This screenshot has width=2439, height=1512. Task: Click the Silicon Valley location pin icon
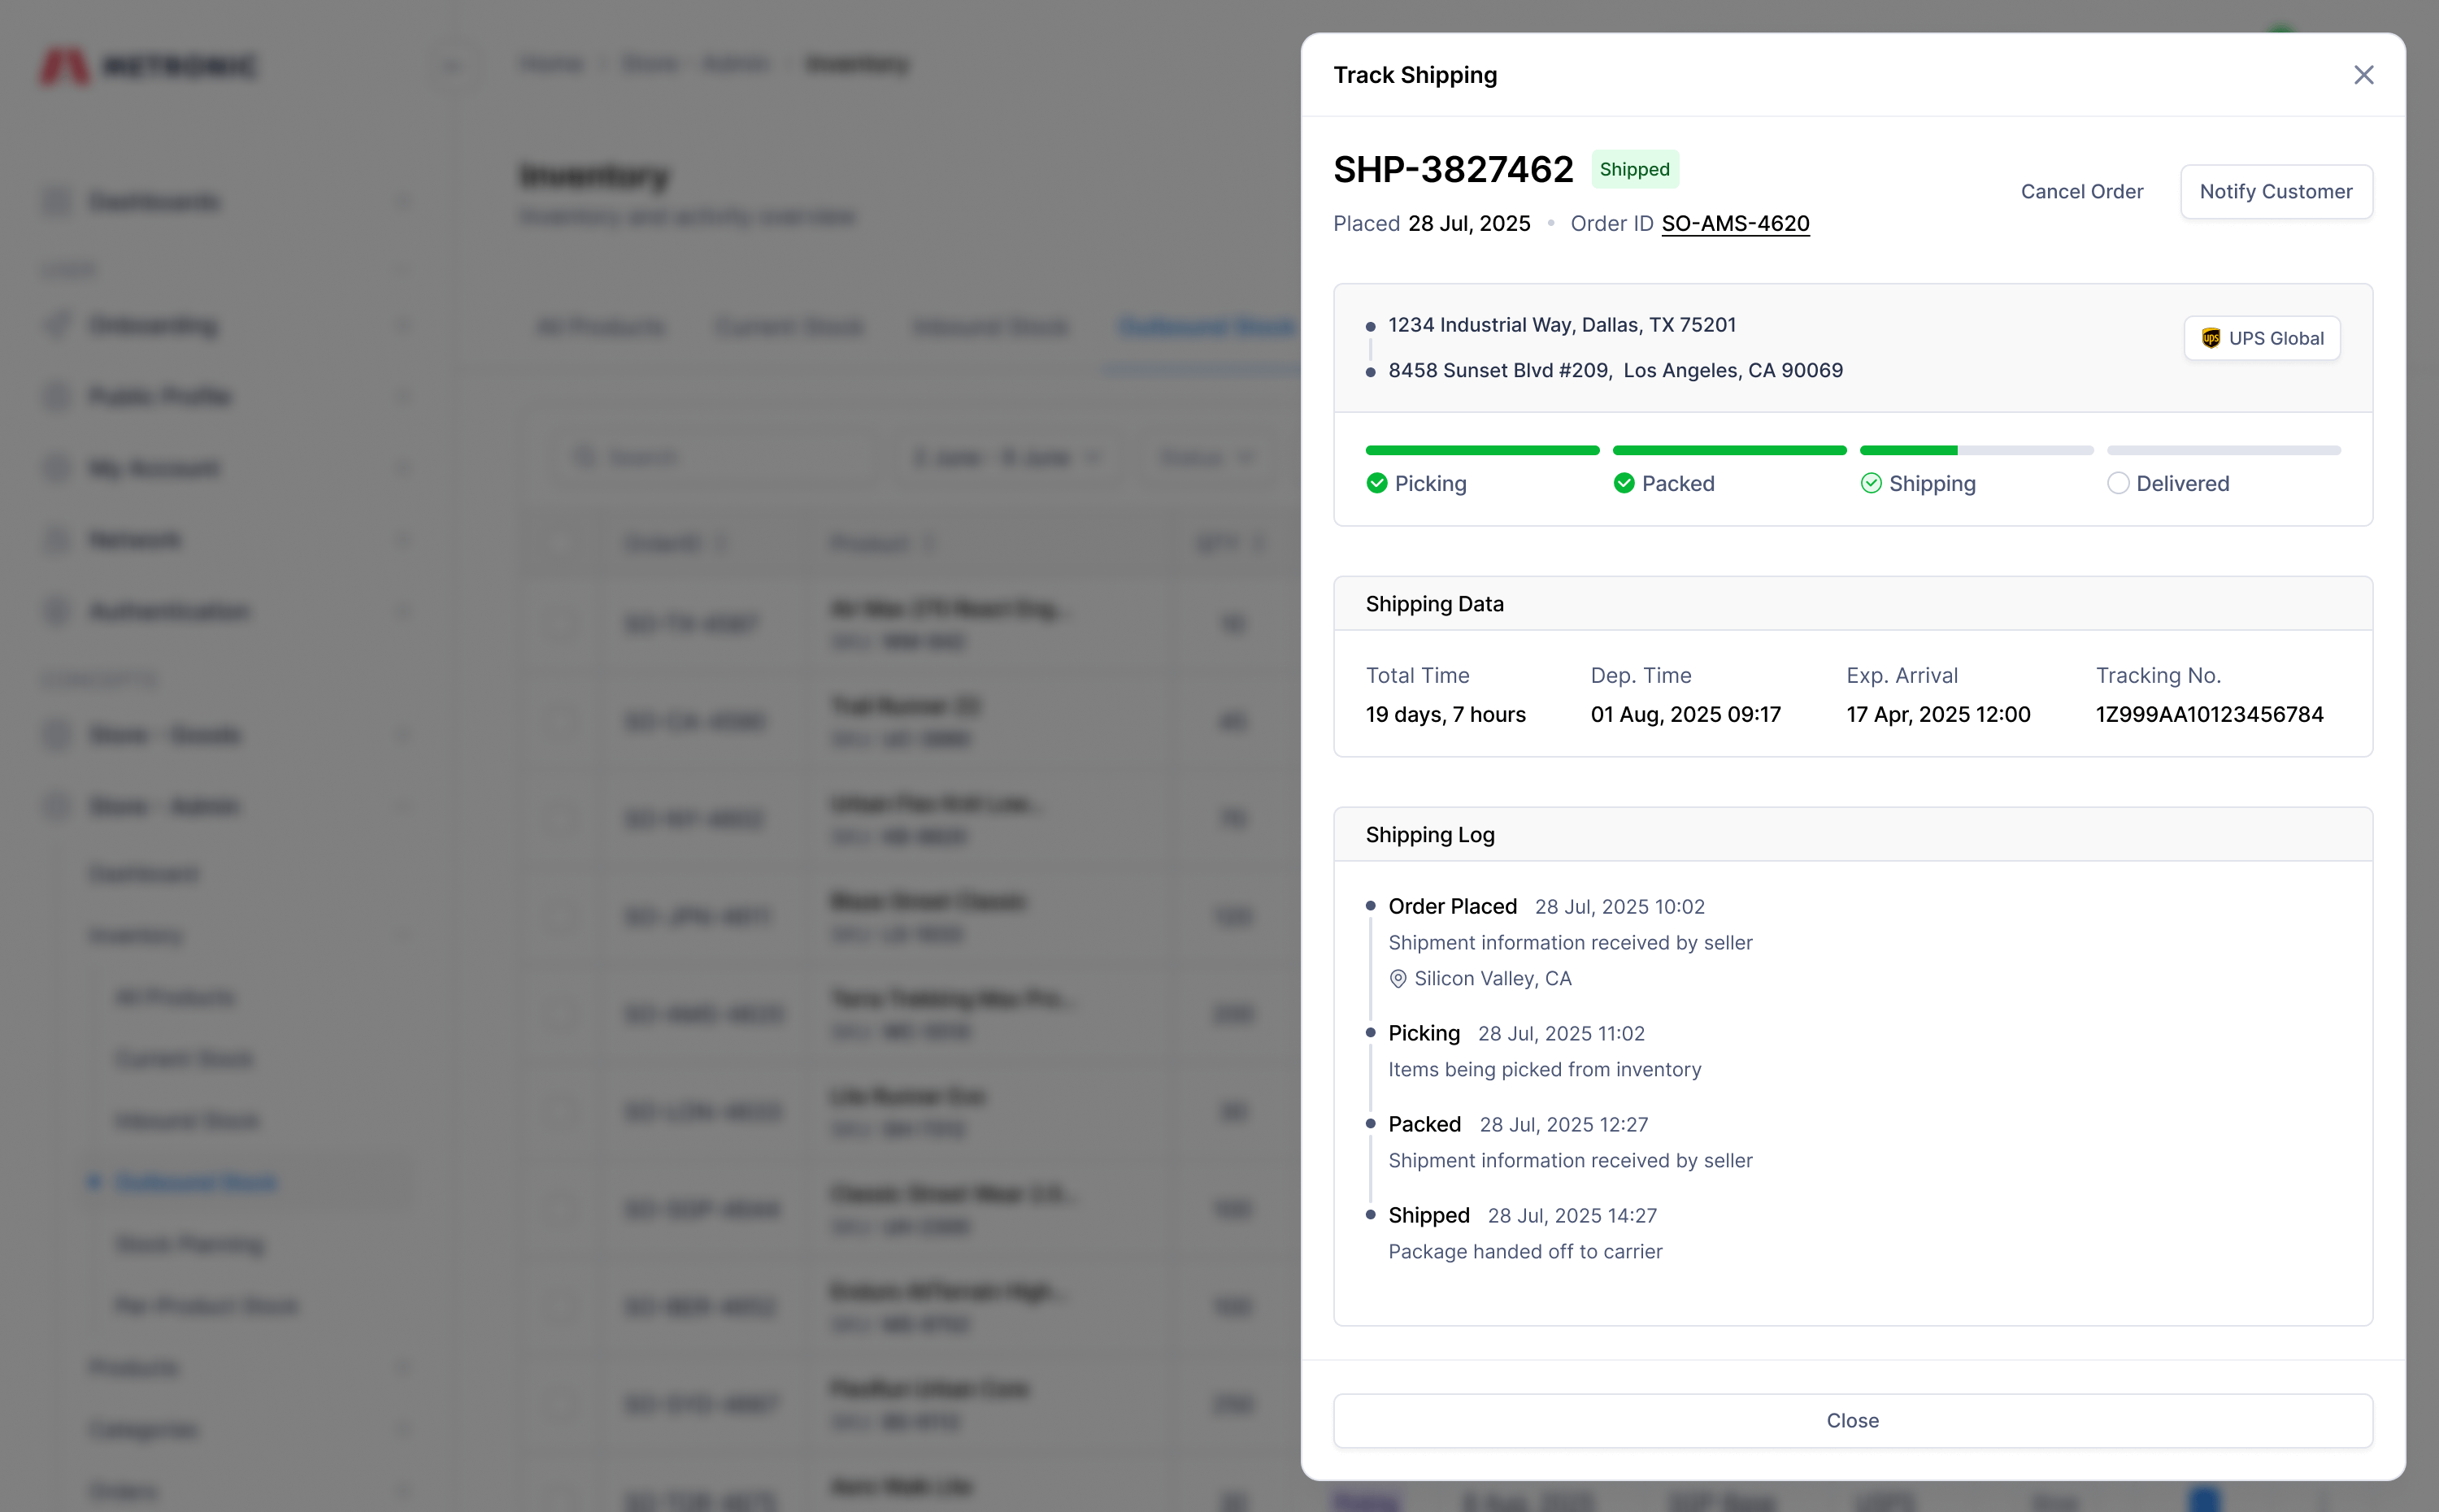(x=1398, y=979)
